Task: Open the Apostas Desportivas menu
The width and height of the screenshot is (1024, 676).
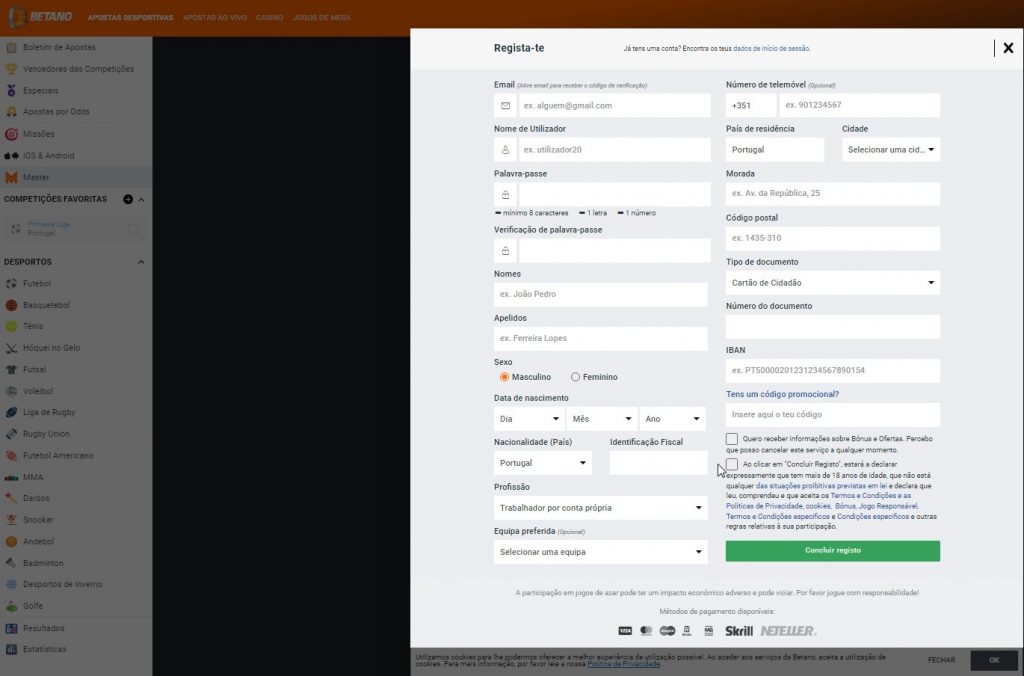Action: click(131, 18)
